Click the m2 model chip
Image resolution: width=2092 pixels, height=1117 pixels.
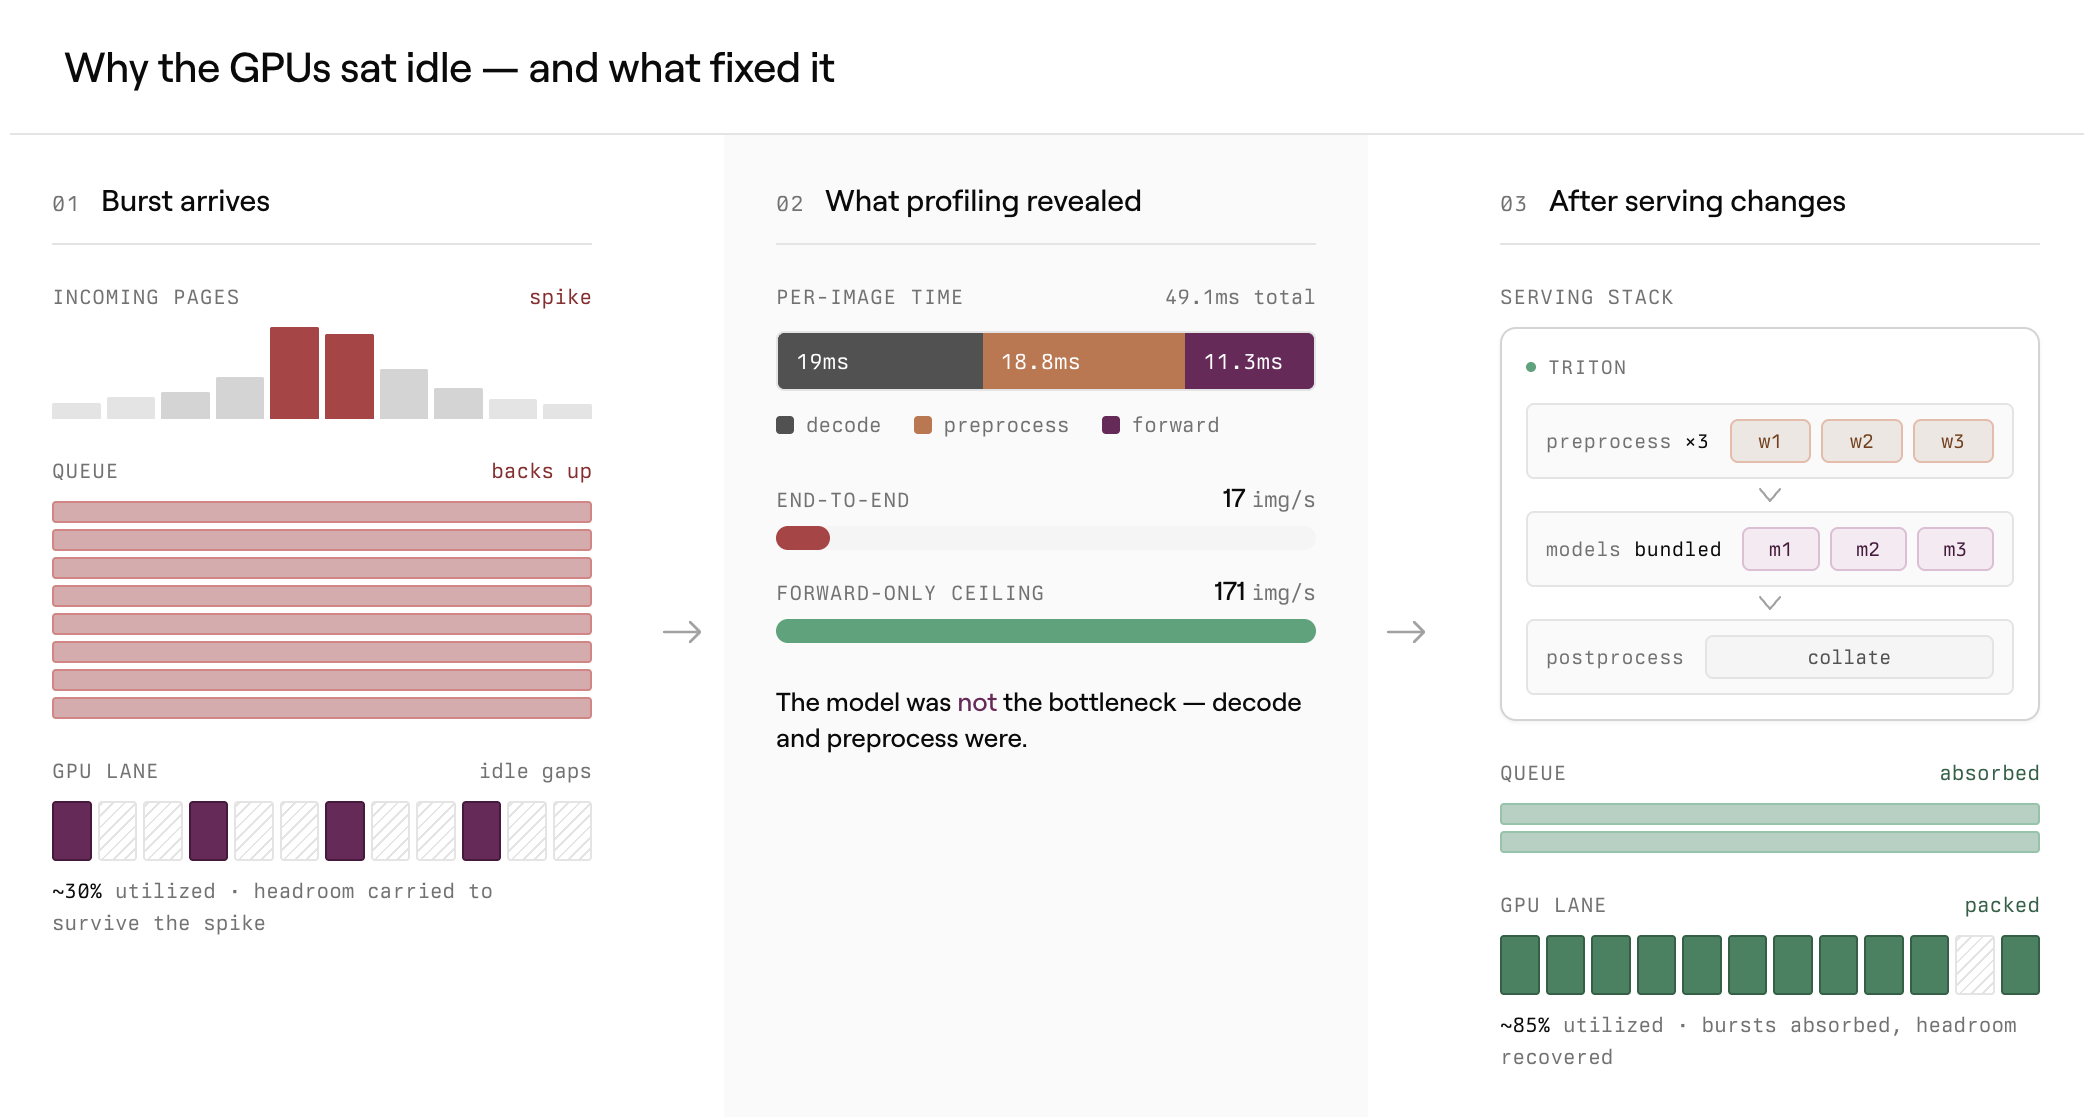click(1868, 549)
